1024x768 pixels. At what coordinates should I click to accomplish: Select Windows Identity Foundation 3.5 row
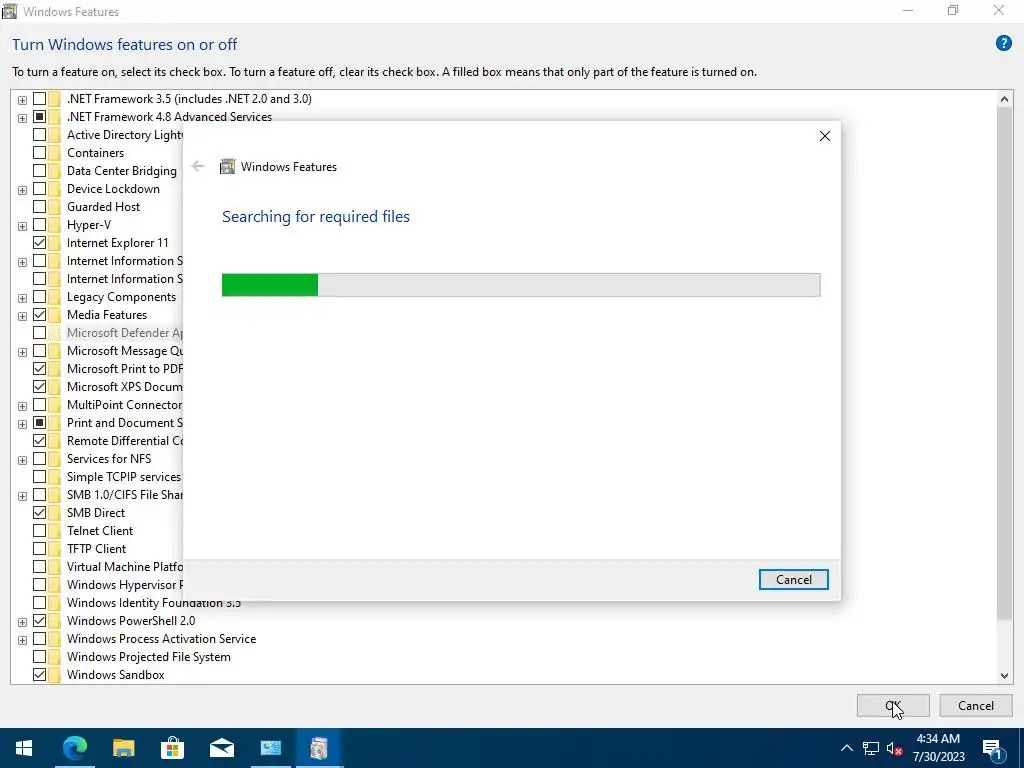tap(153, 603)
